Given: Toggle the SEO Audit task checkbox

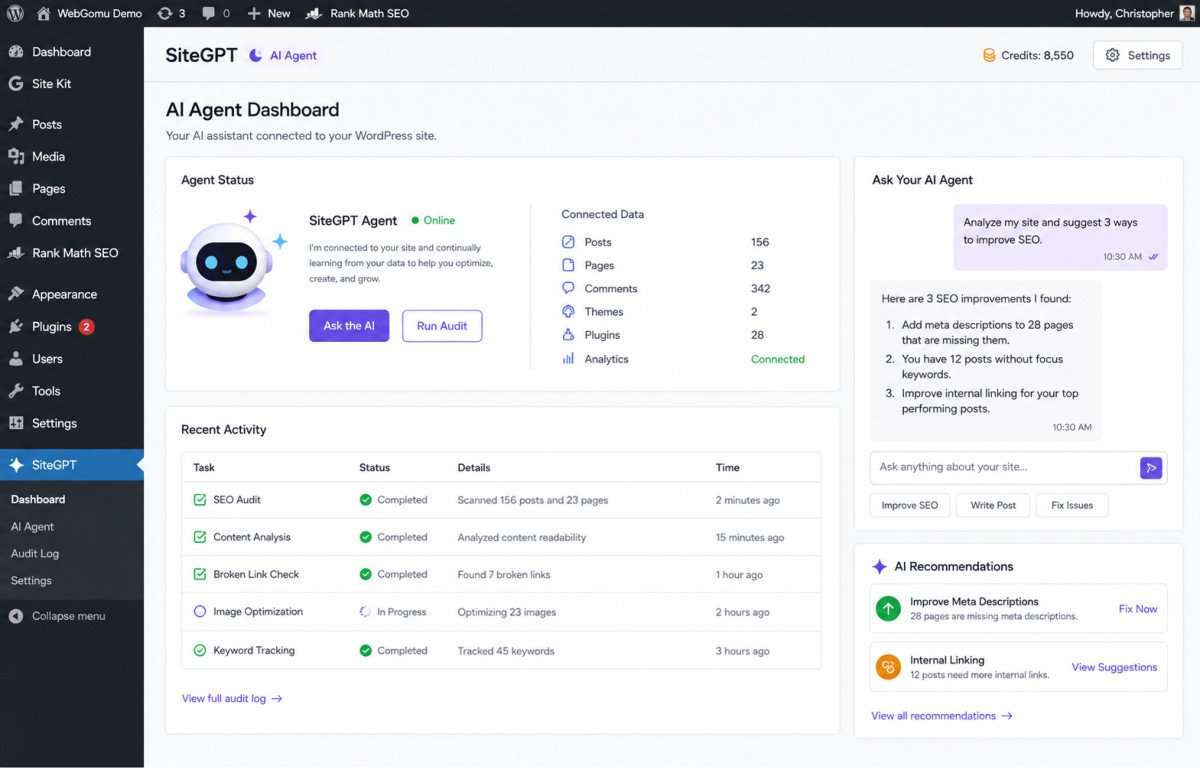Looking at the screenshot, I should [x=200, y=500].
